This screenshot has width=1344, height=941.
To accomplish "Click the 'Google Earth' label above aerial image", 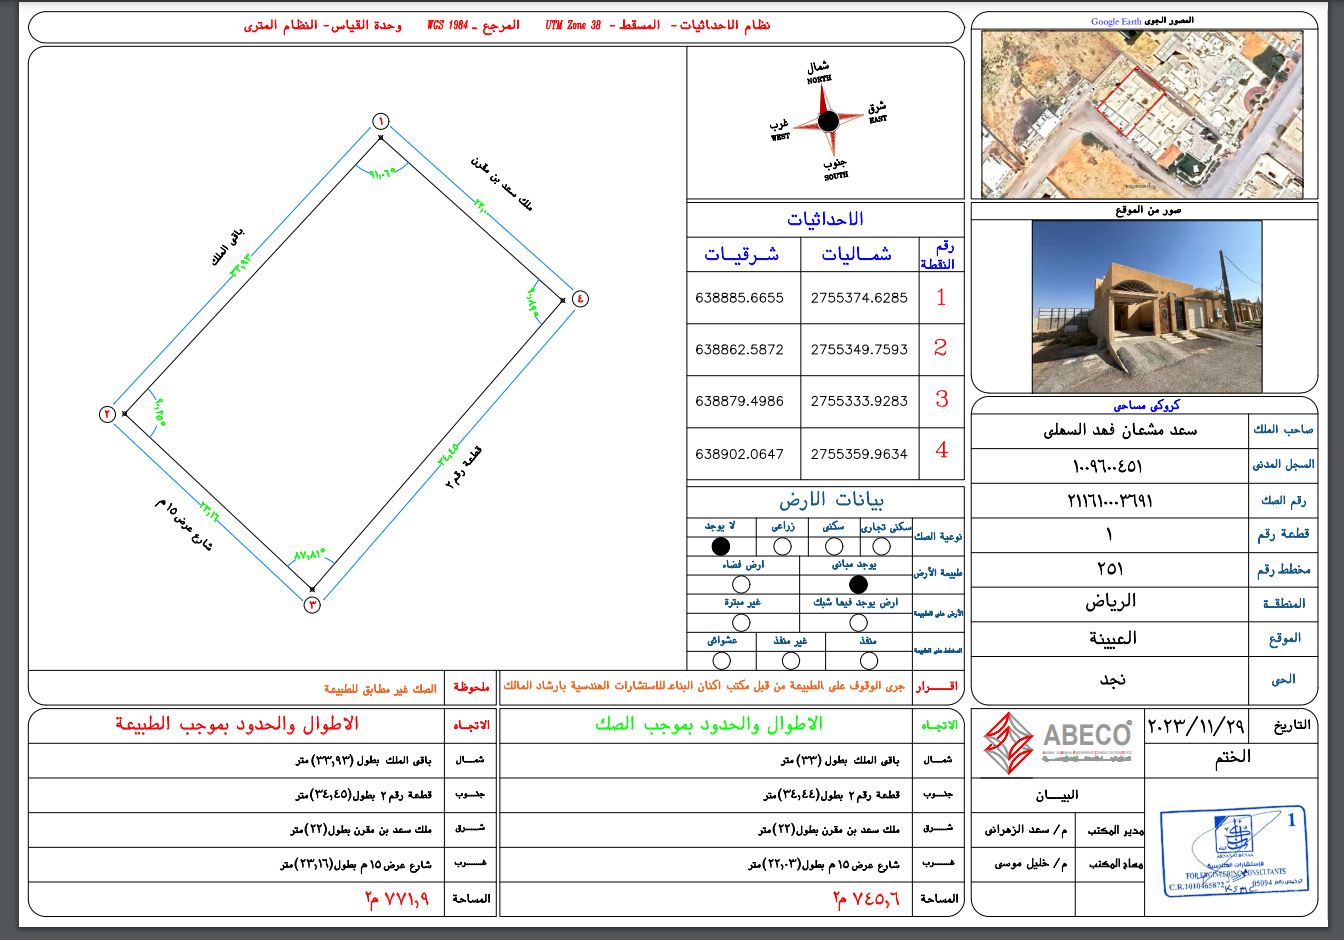I will click(x=1116, y=21).
